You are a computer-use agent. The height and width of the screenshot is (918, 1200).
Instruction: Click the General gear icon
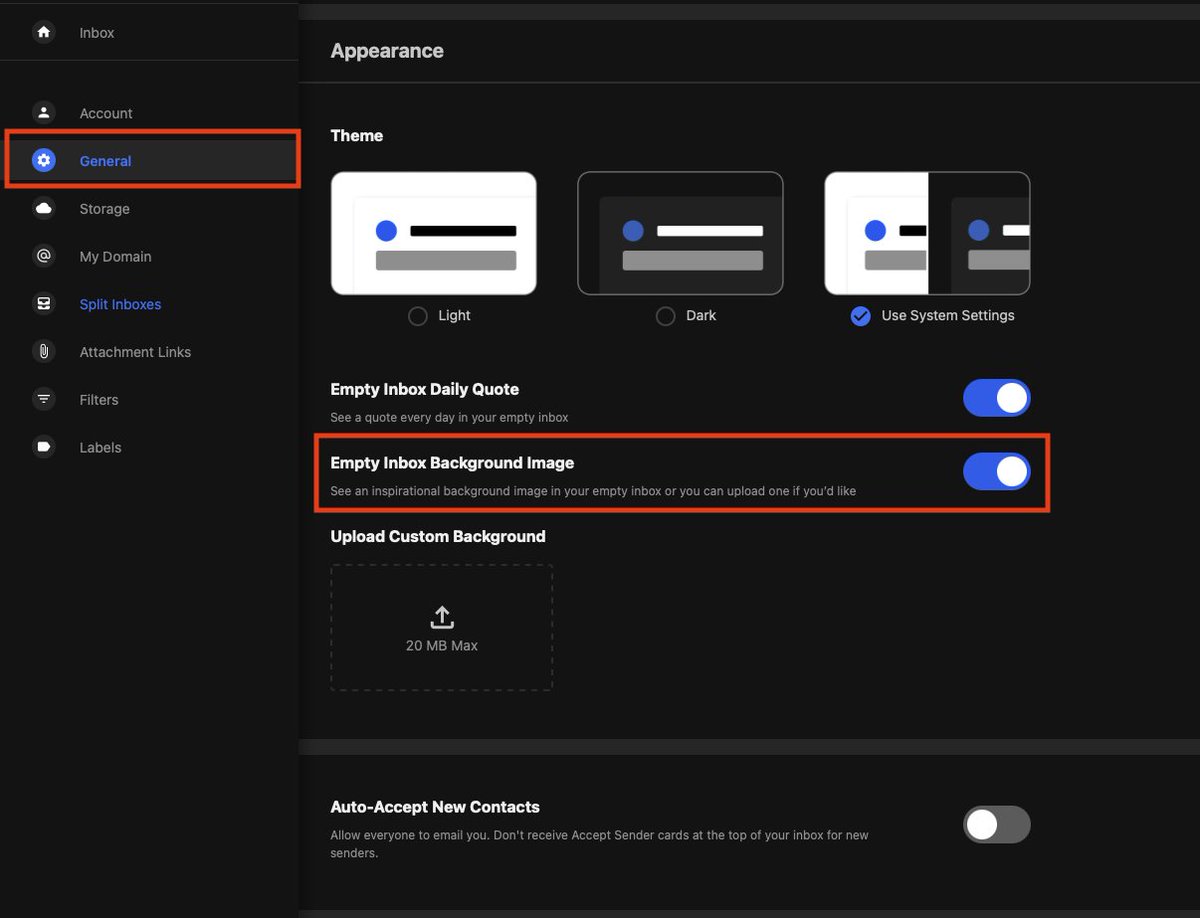click(44, 160)
